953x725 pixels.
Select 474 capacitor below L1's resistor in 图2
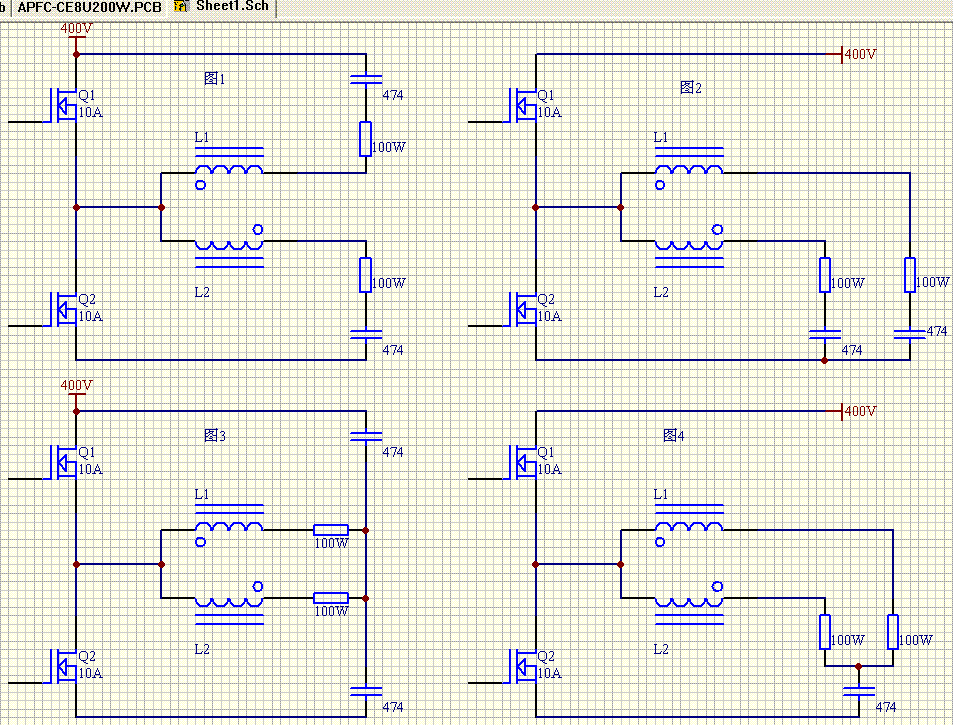(x=910, y=334)
